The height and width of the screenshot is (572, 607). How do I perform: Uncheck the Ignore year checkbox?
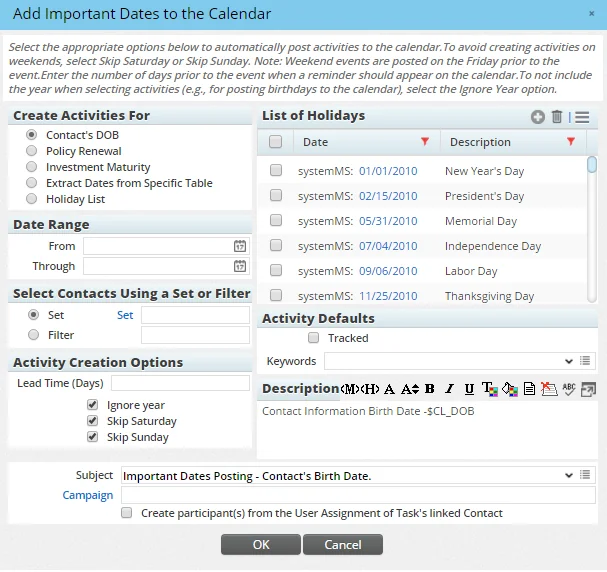[x=92, y=405]
